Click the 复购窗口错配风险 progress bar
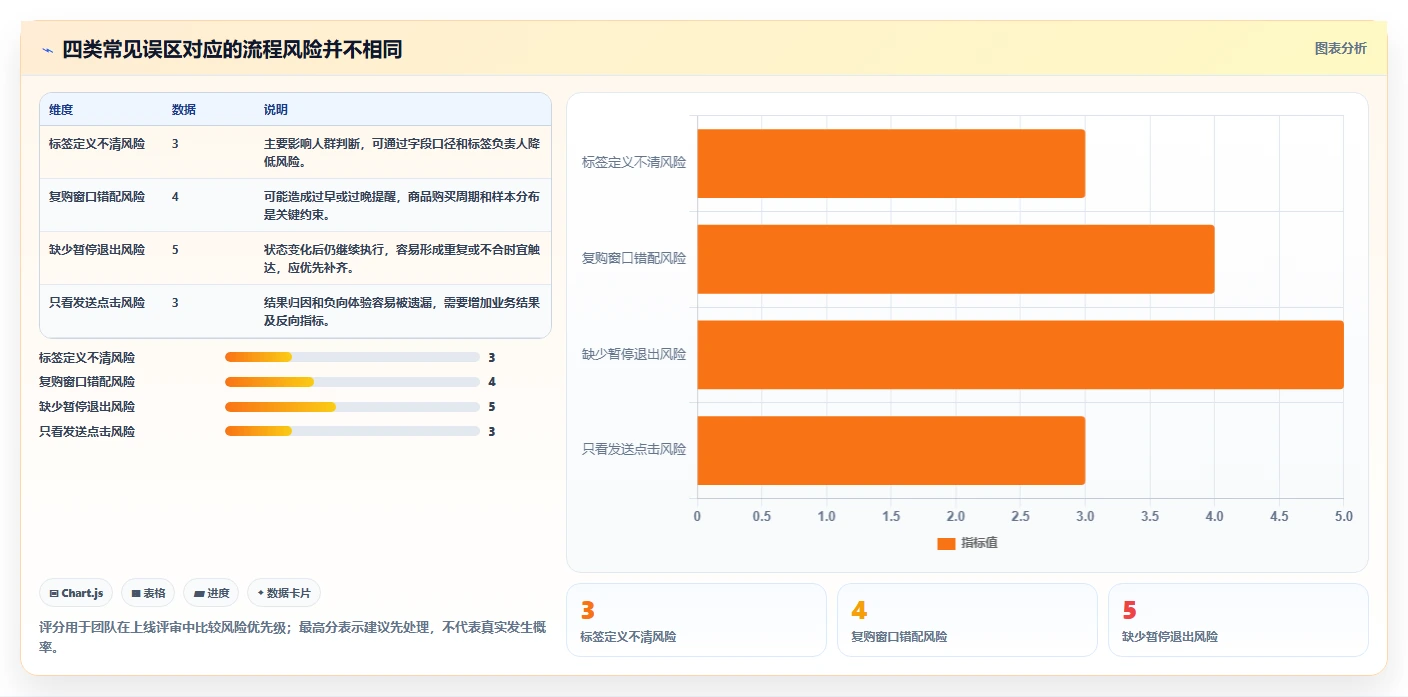This screenshot has height=697, width=1408. pos(352,382)
